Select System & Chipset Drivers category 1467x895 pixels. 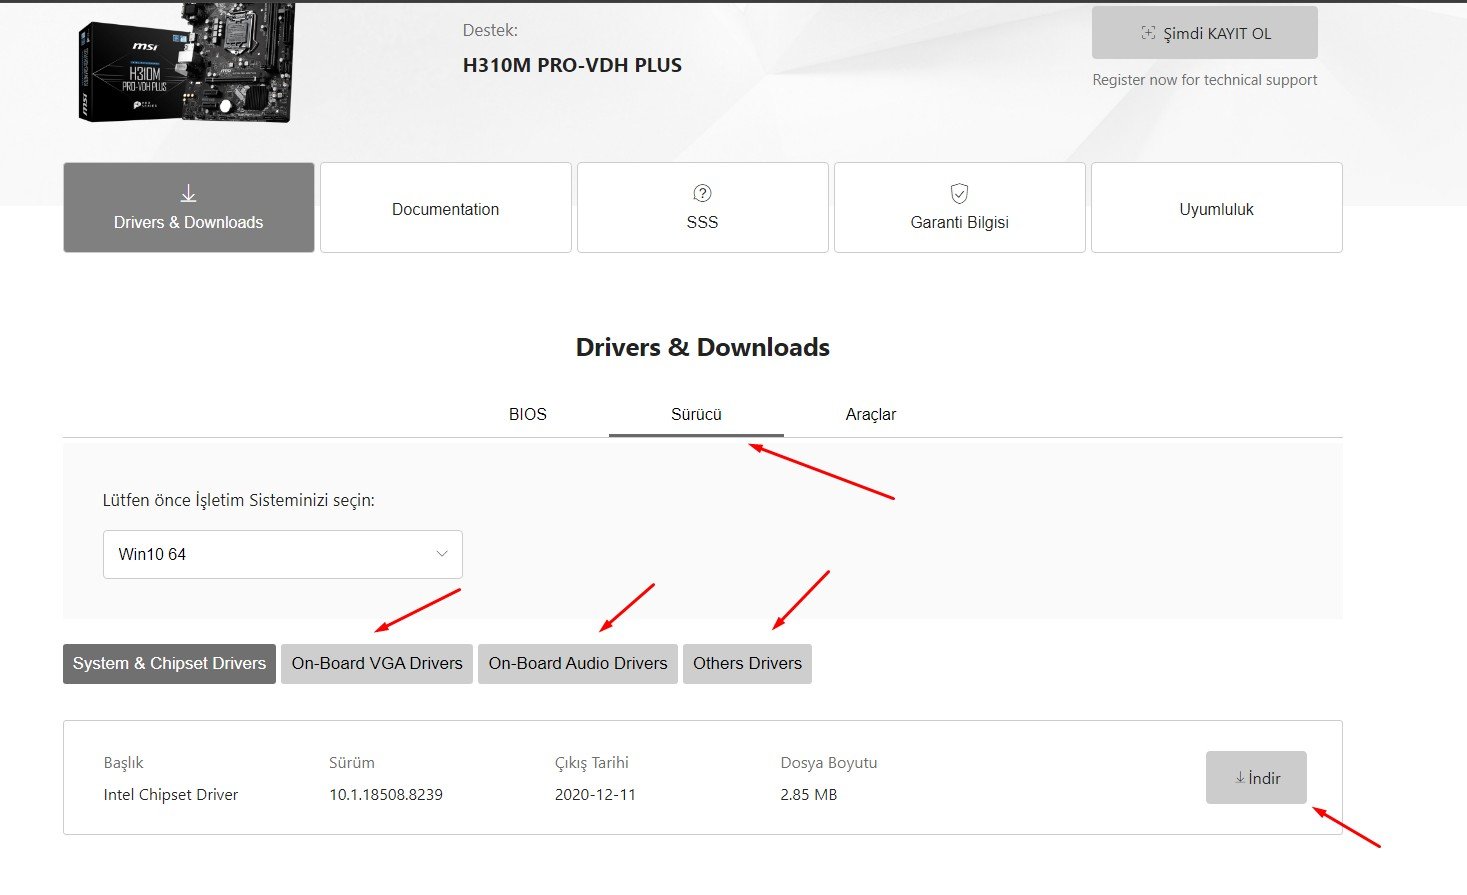(x=169, y=664)
